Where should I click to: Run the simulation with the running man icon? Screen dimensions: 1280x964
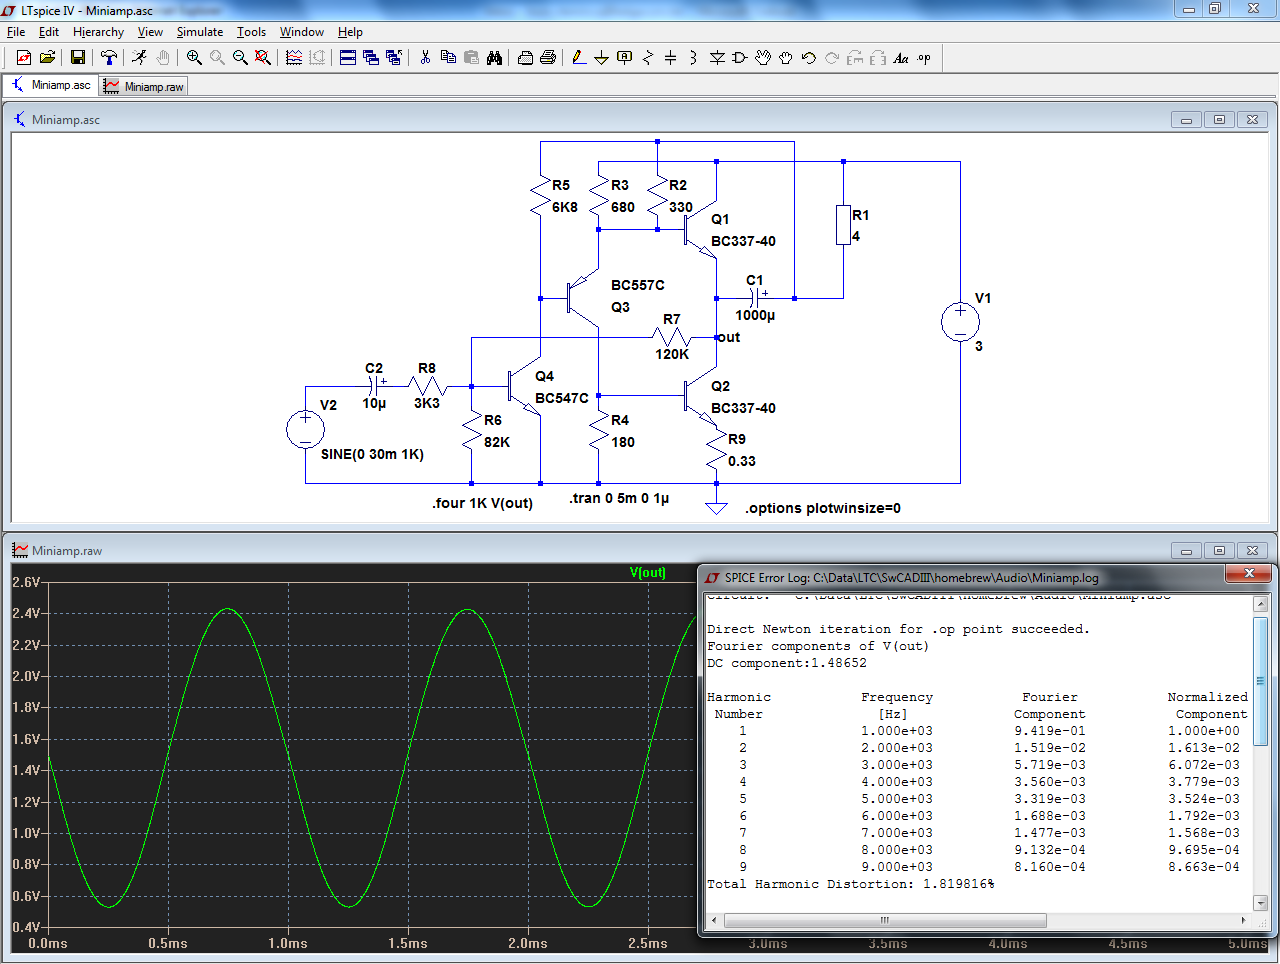(139, 58)
